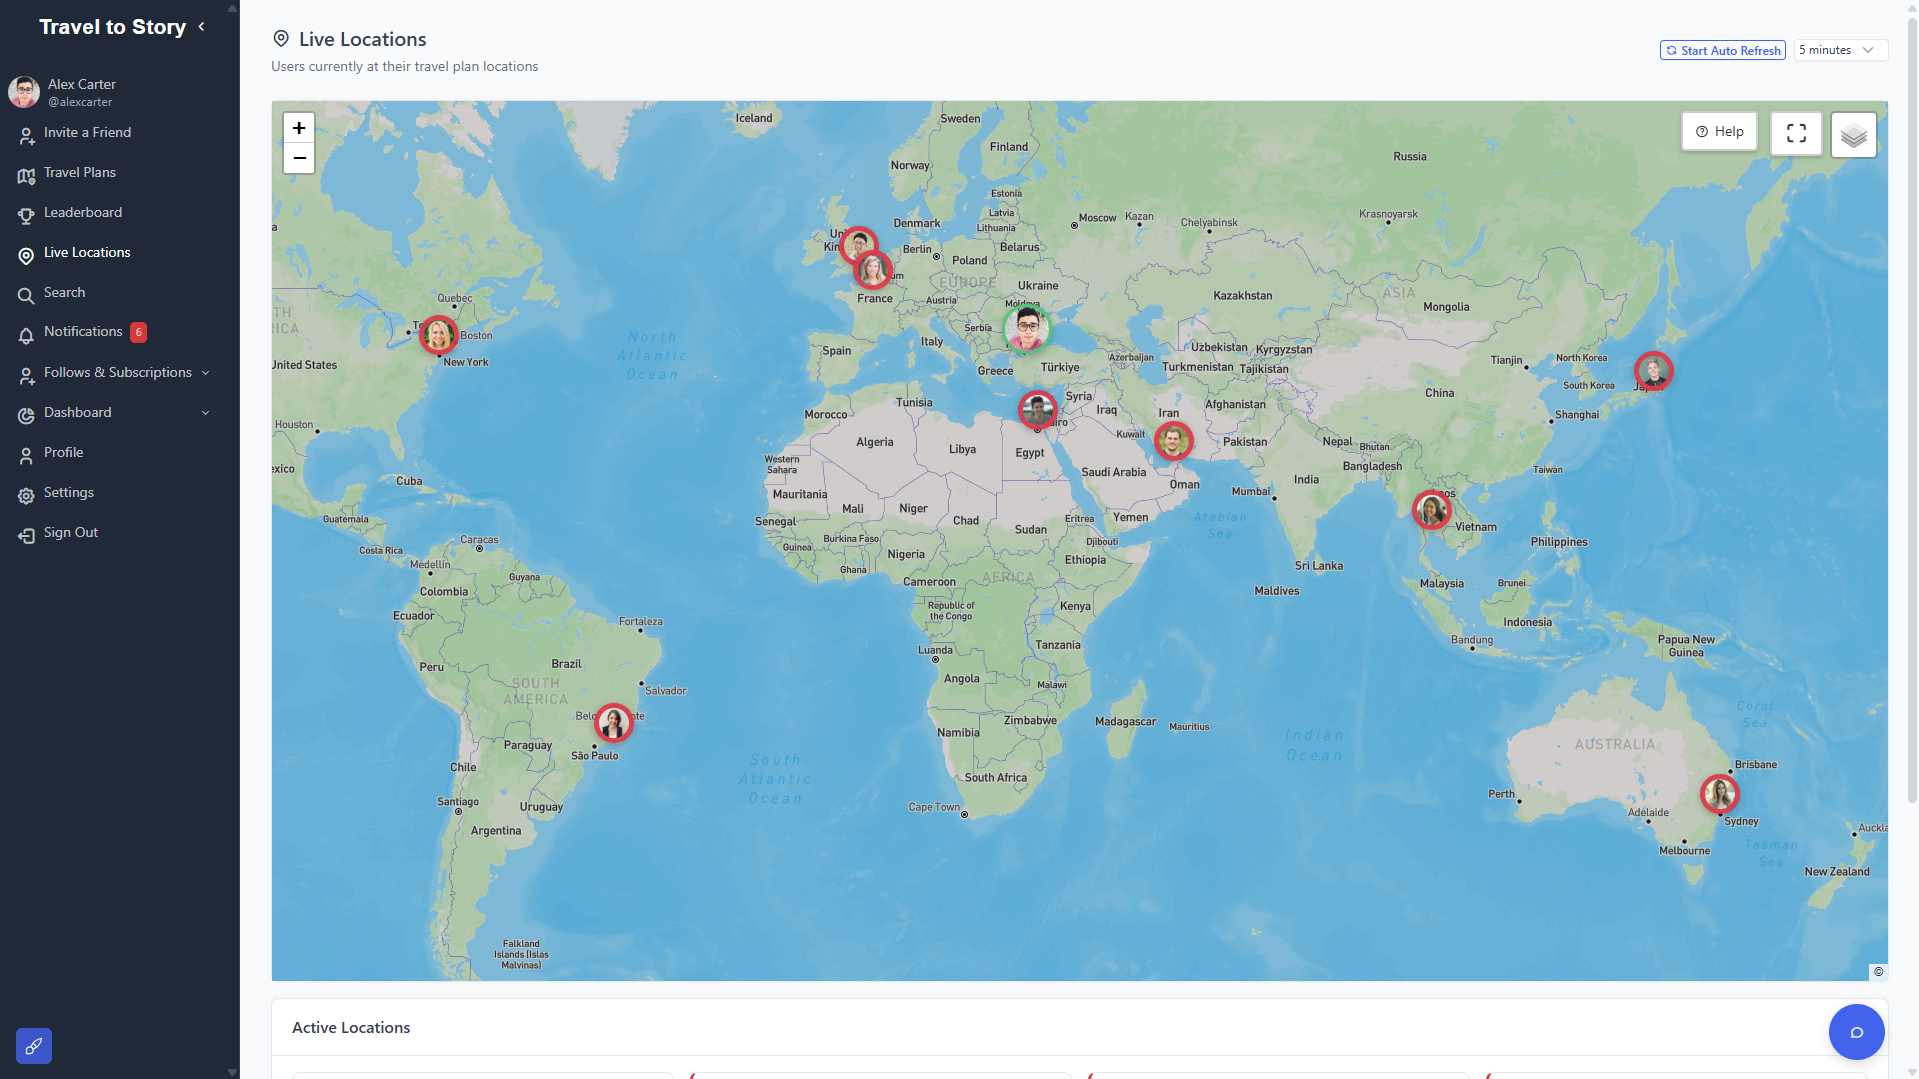Collapse the Travel to Story sidebar

coord(202,27)
